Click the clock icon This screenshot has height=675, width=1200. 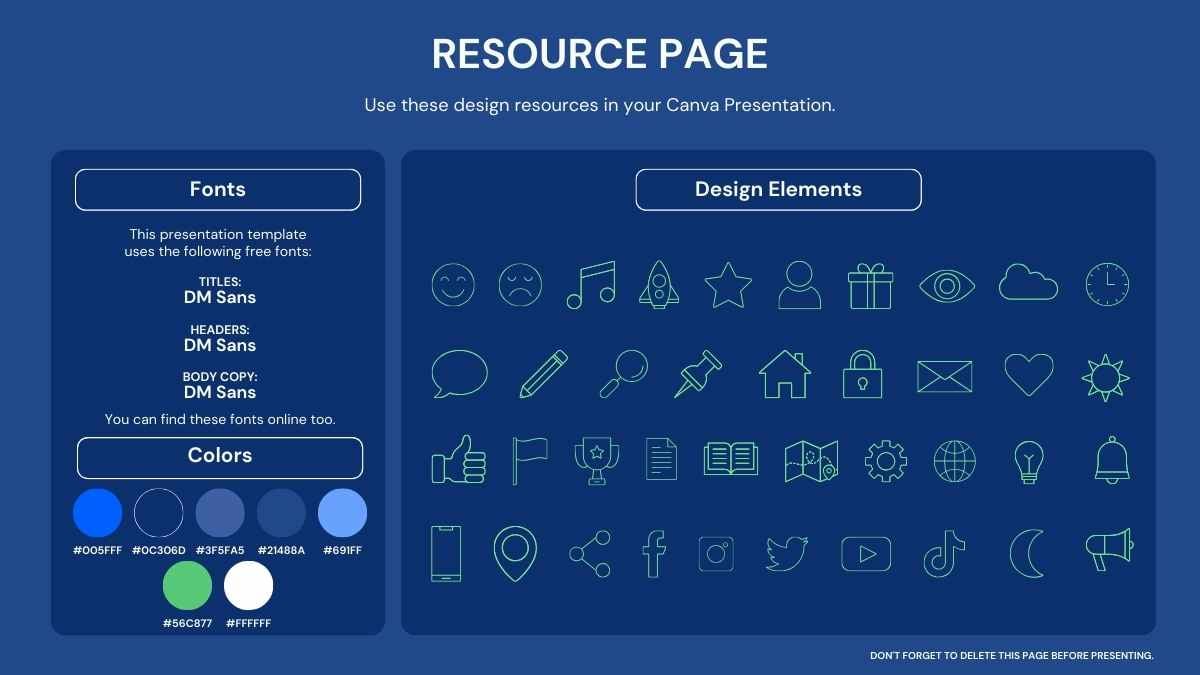pyautogui.click(x=1107, y=285)
